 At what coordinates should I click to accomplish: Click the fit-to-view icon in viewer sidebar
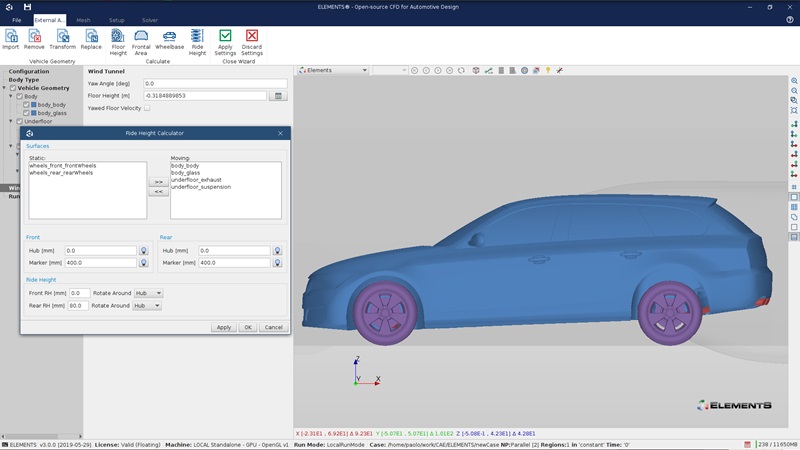coord(794,110)
